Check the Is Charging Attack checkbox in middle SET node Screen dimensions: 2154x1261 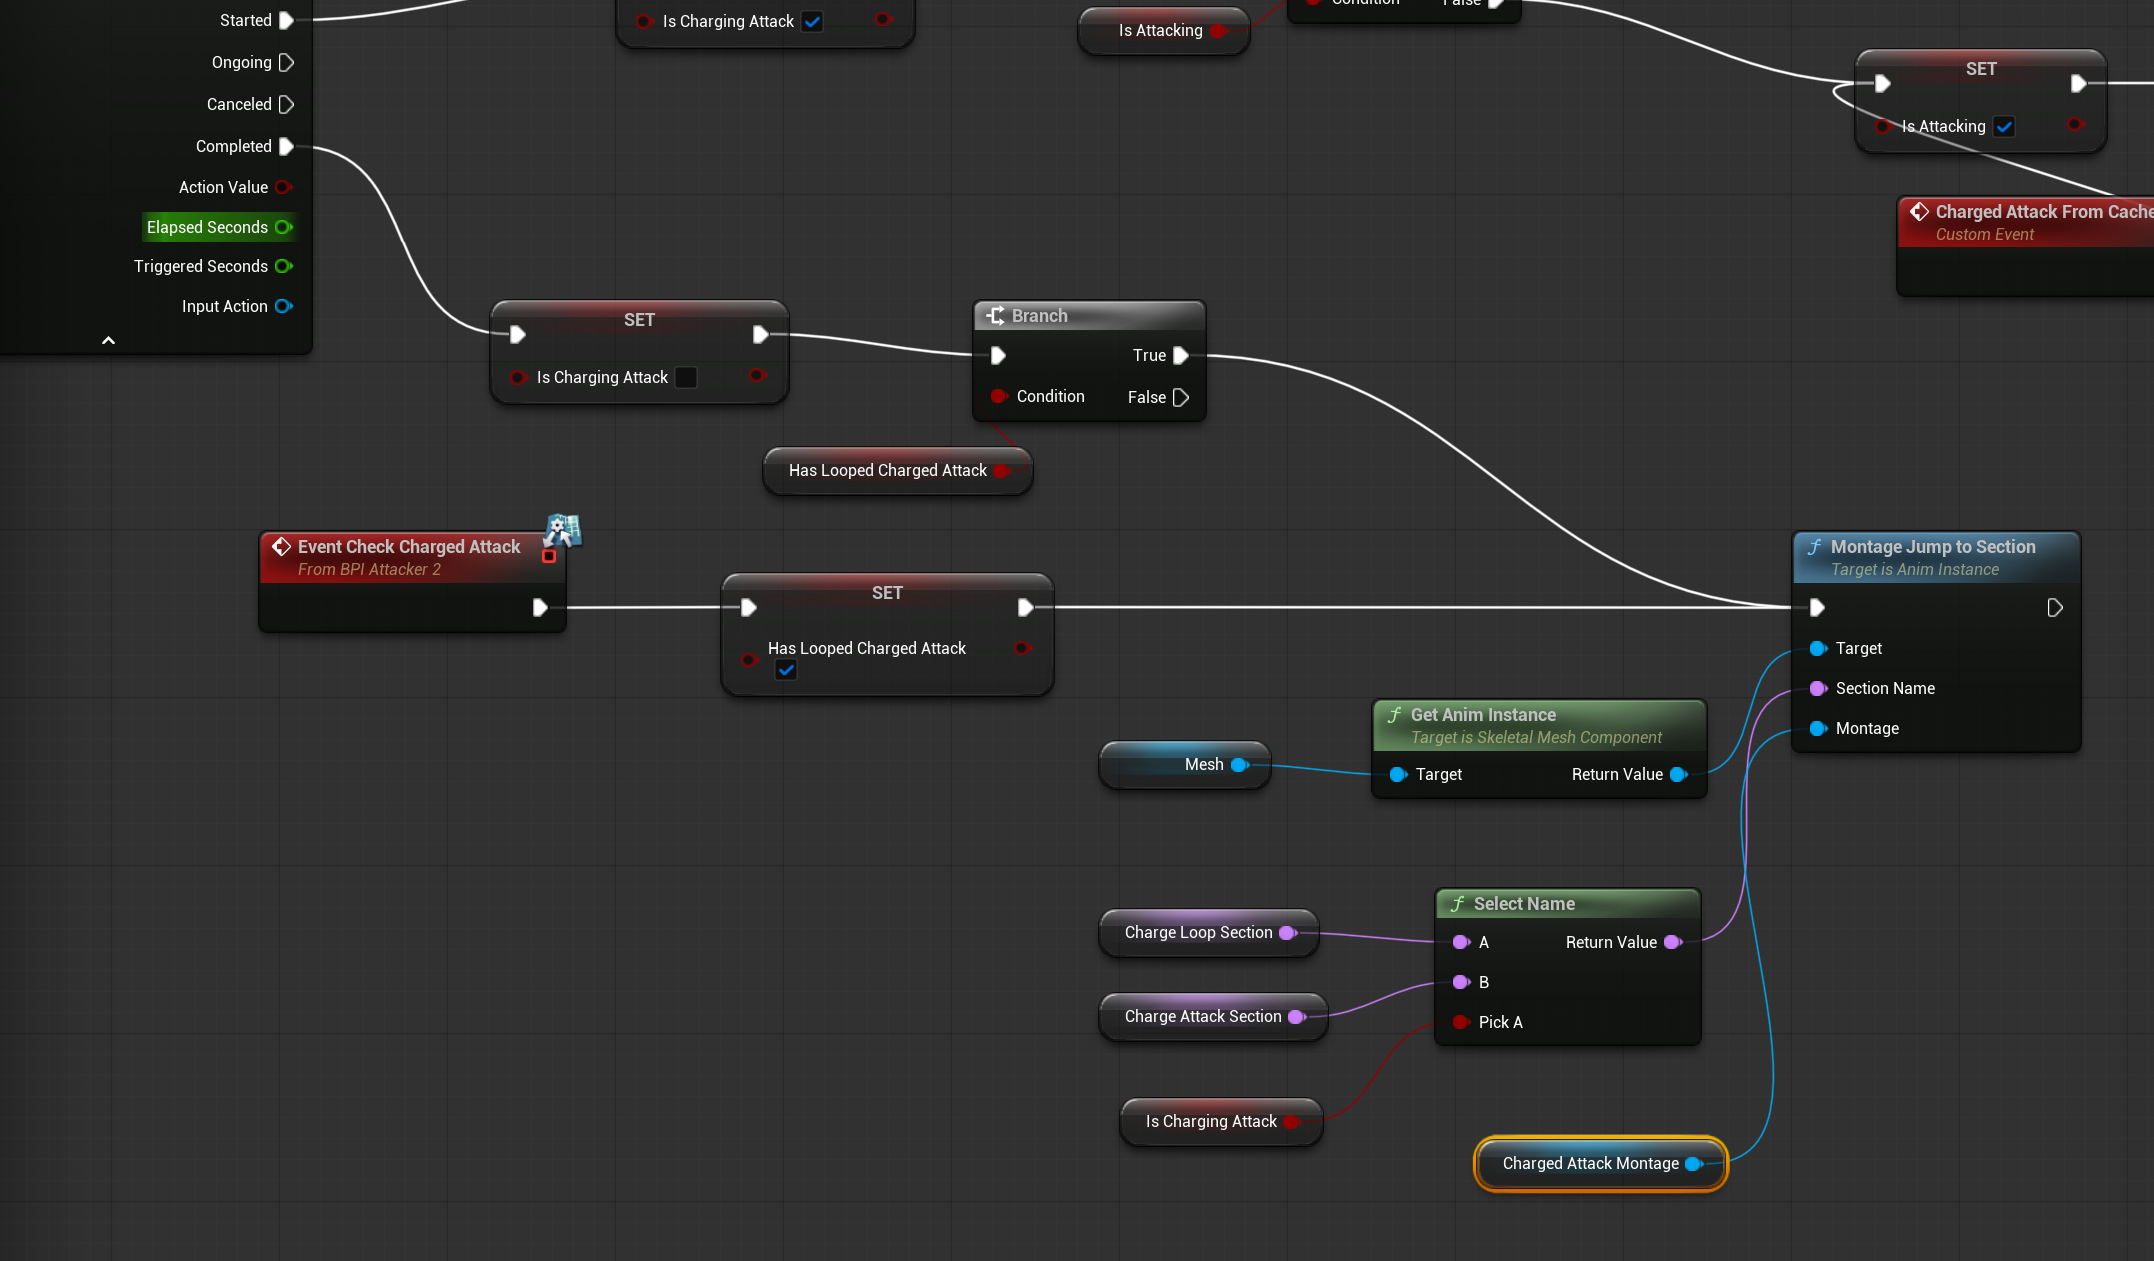coord(686,378)
